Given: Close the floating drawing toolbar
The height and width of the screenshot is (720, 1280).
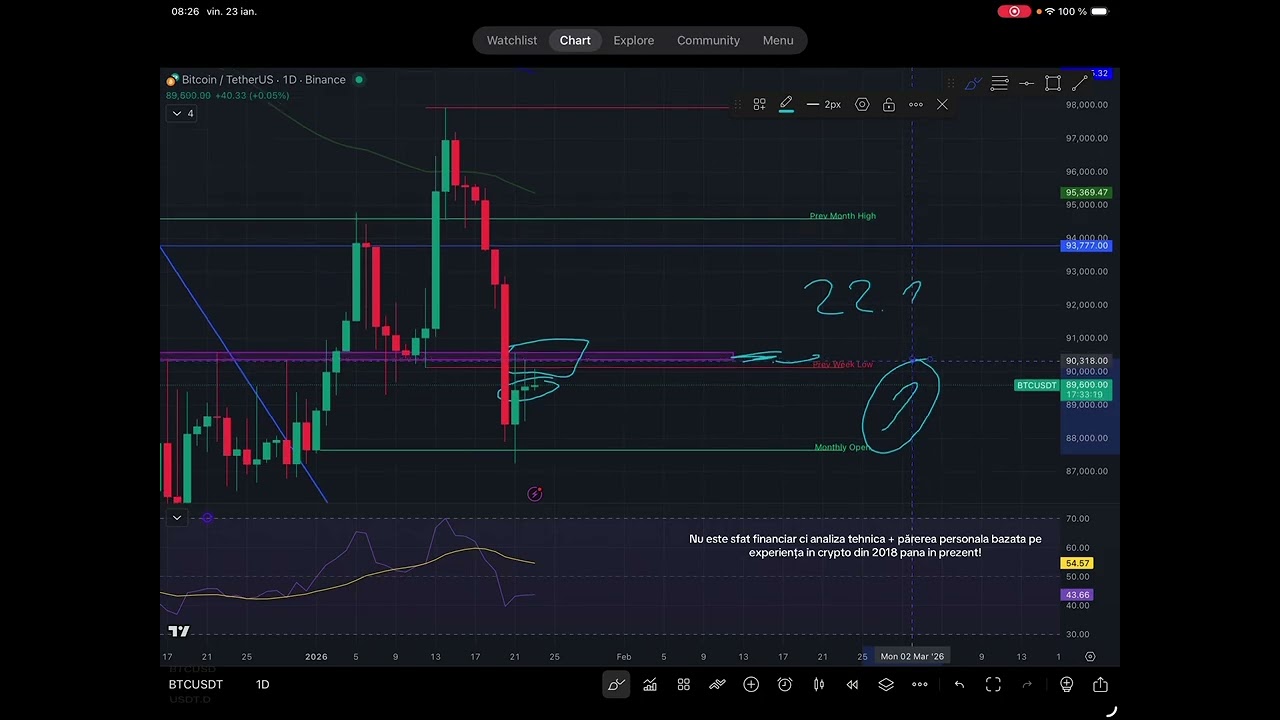Looking at the screenshot, I should (x=942, y=105).
